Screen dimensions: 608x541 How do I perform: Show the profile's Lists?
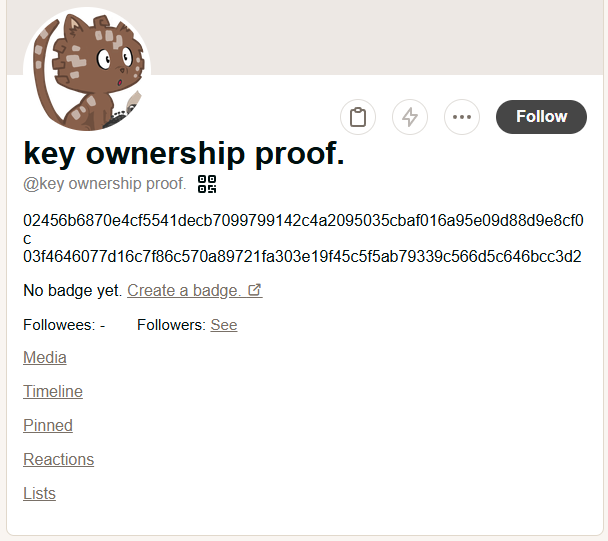[40, 494]
